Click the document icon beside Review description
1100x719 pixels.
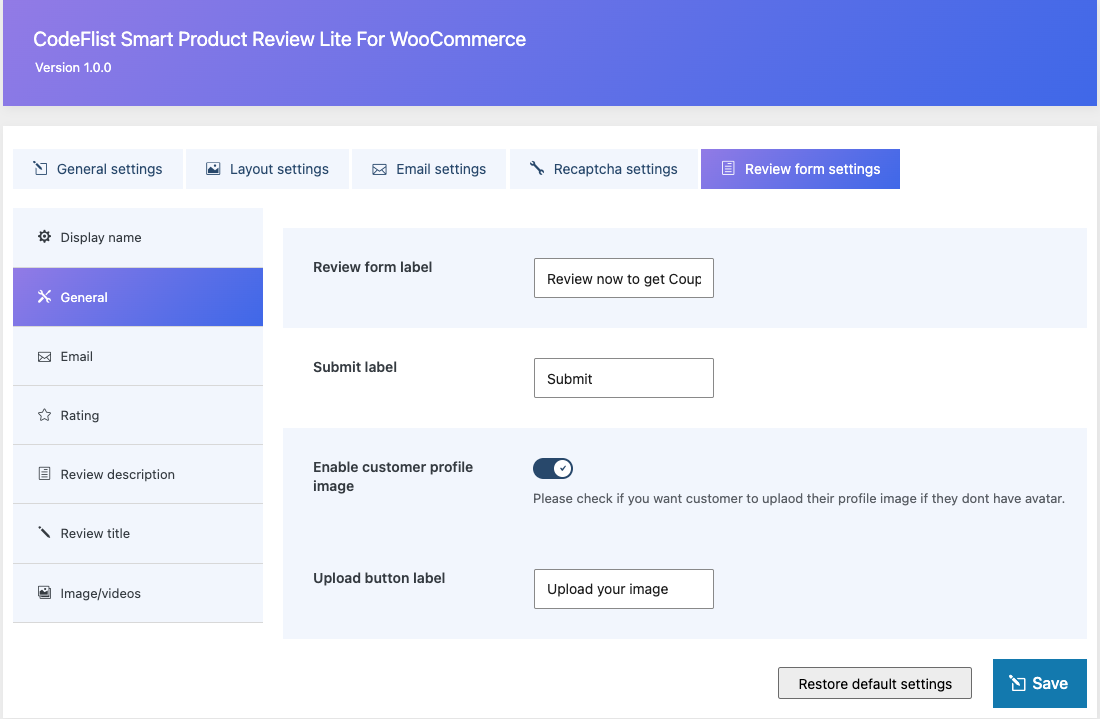click(44, 473)
